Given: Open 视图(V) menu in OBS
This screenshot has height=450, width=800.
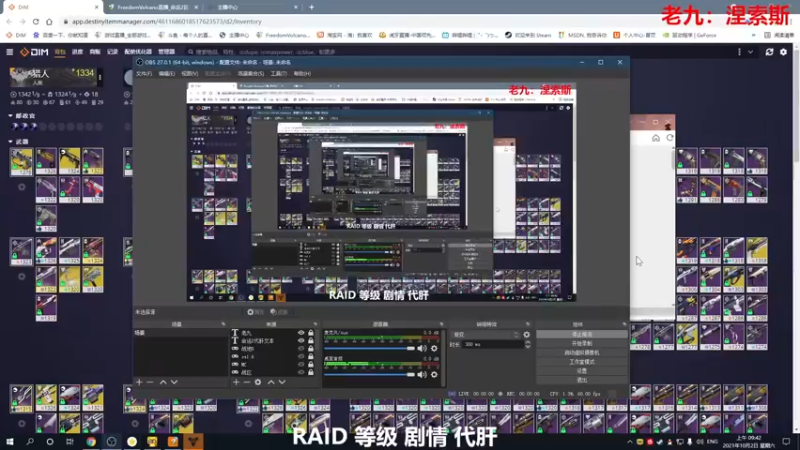Looking at the screenshot, I should coord(189,73).
